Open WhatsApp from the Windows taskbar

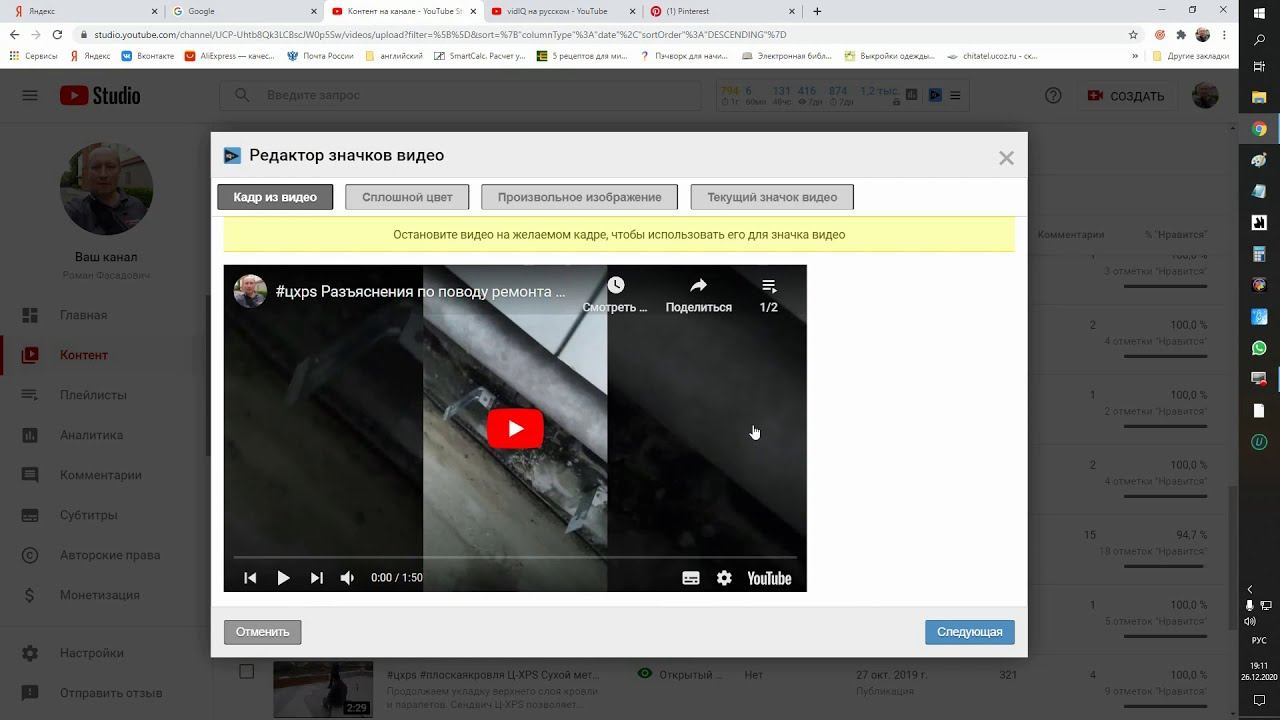click(x=1259, y=348)
